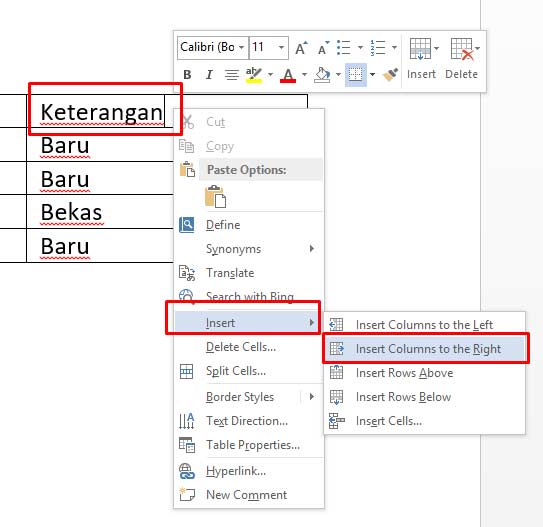Apply numbered list formatting
543x527 pixels.
click(x=378, y=48)
